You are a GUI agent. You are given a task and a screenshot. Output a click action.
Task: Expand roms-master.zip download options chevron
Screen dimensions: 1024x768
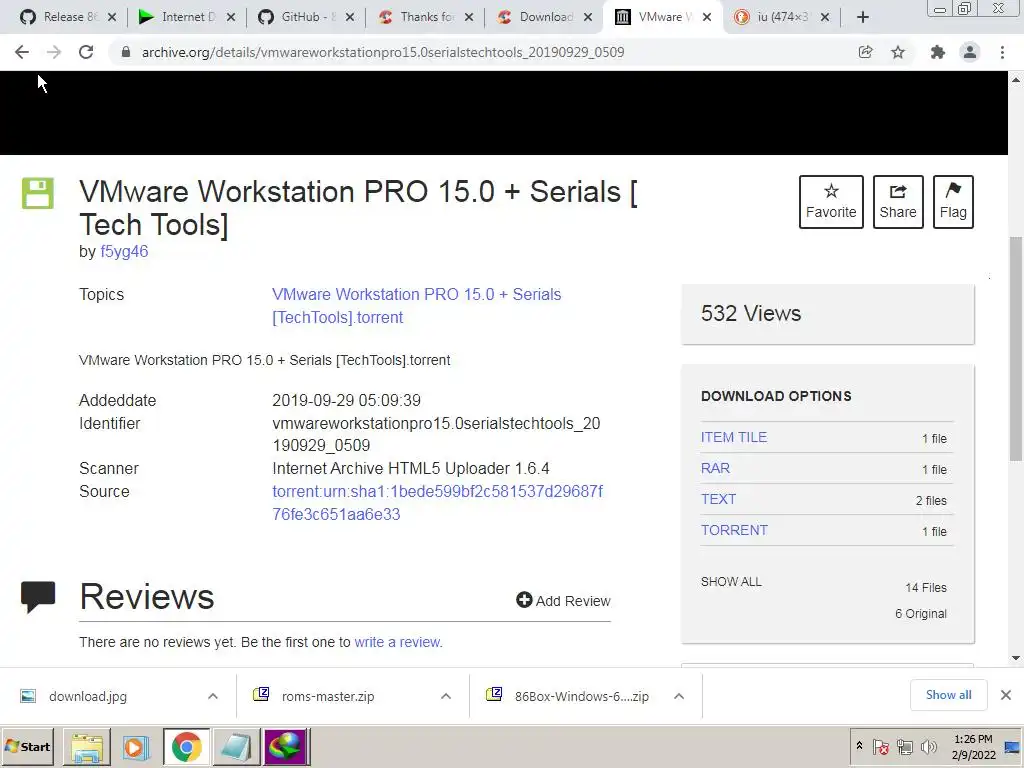446,696
